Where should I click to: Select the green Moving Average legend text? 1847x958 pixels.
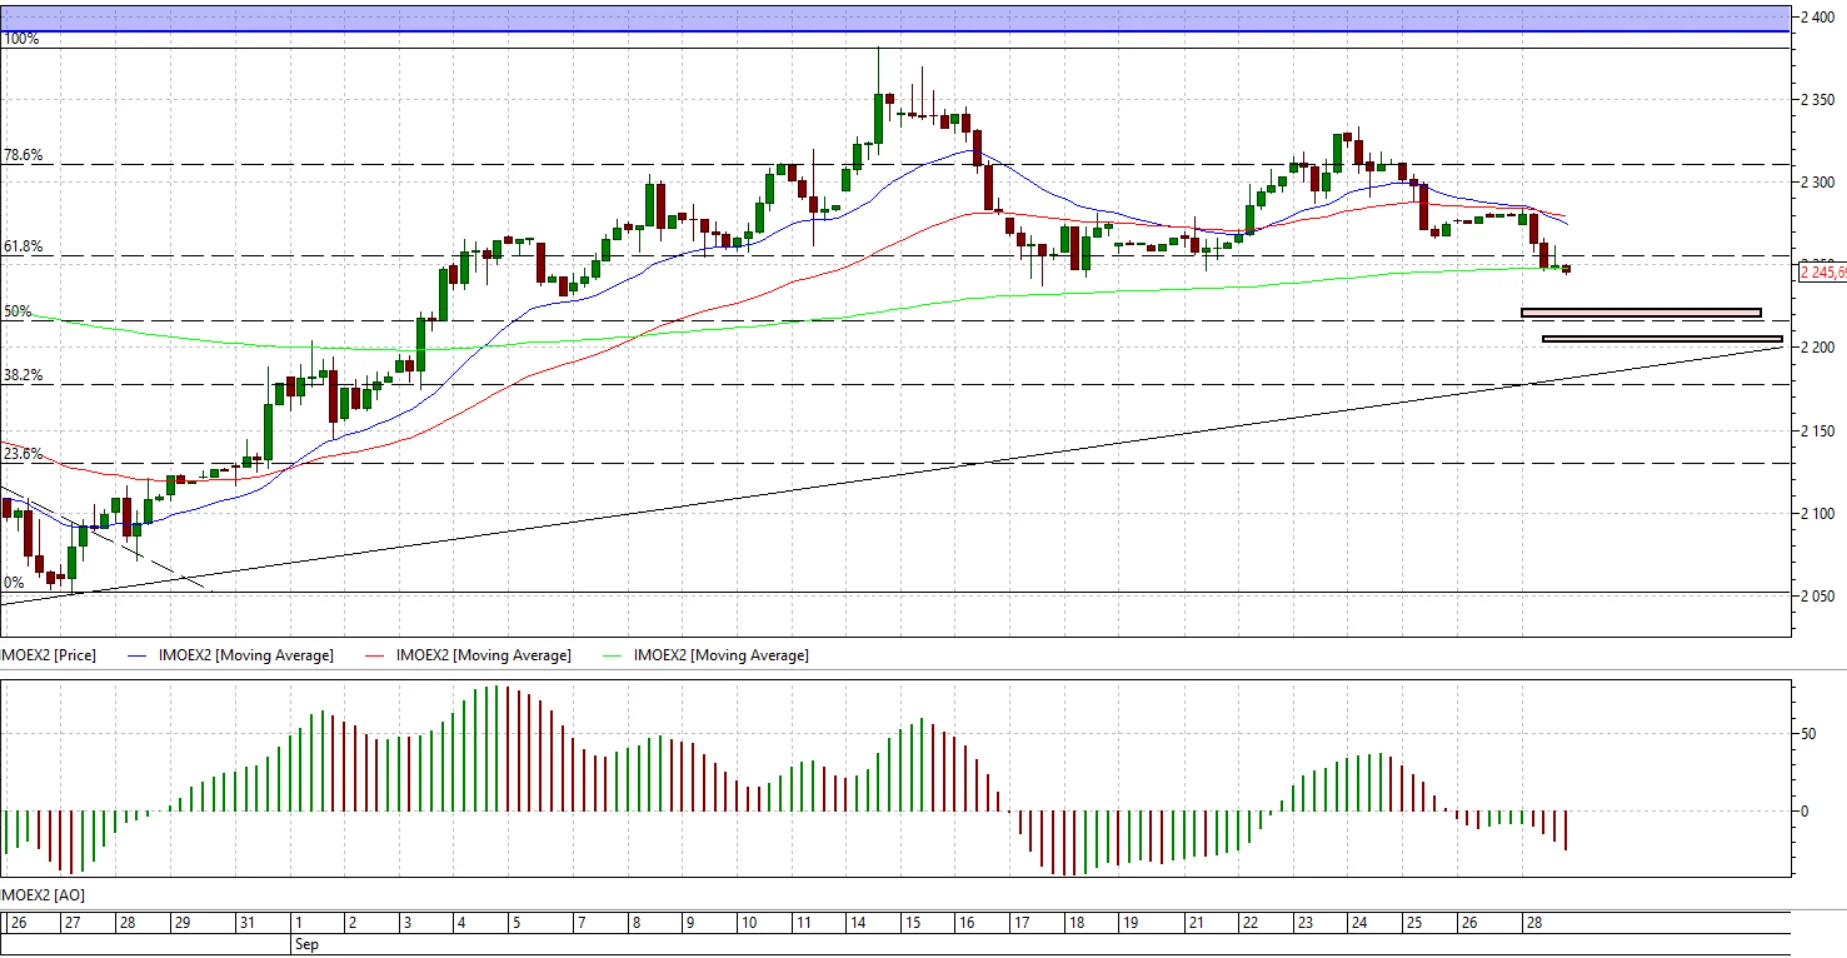pos(721,655)
